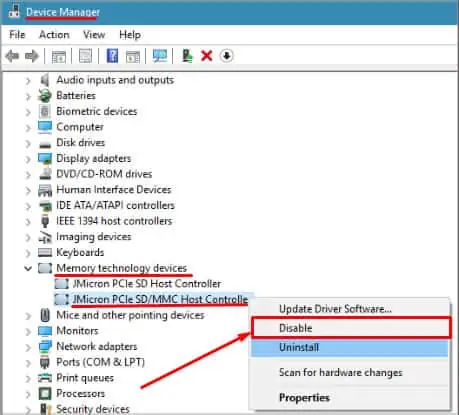Click the Disk drives icon
Viewport: 459px width, 415px height.
tap(45, 144)
